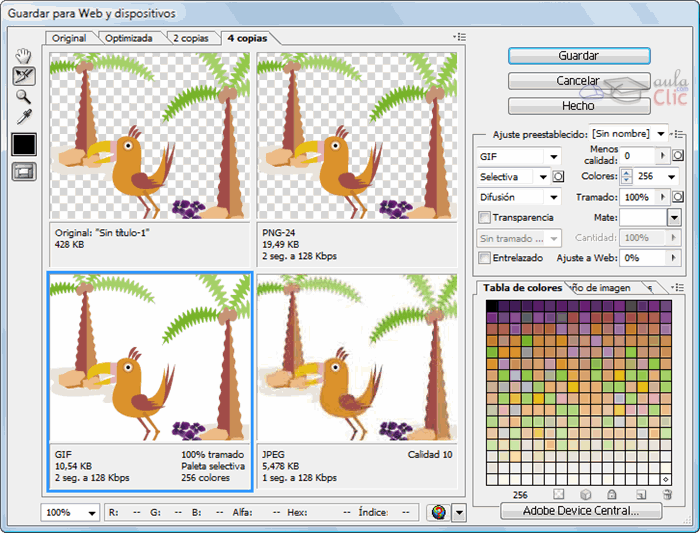This screenshot has height=533, width=700.
Task: Select the Eyedropper tool
Action: point(24,118)
